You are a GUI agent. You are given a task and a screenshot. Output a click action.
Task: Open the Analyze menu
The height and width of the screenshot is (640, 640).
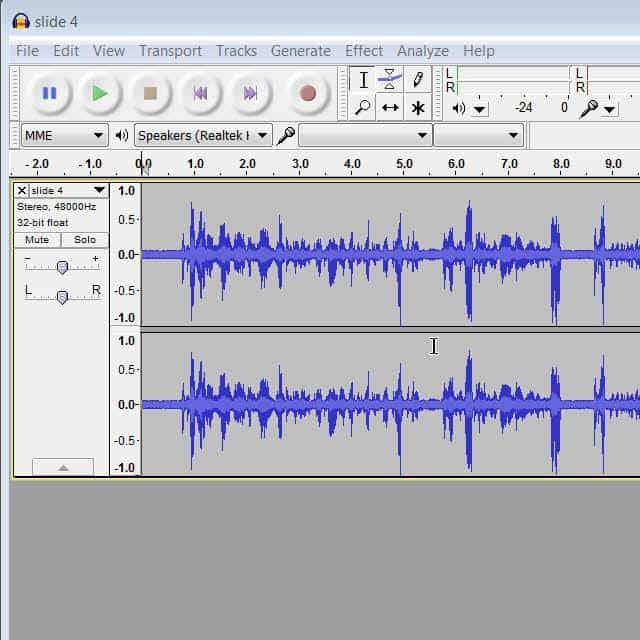[422, 51]
